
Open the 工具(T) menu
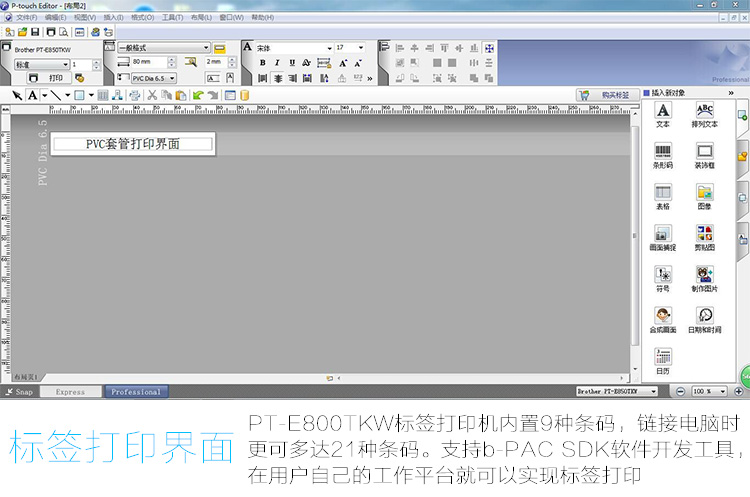point(172,17)
